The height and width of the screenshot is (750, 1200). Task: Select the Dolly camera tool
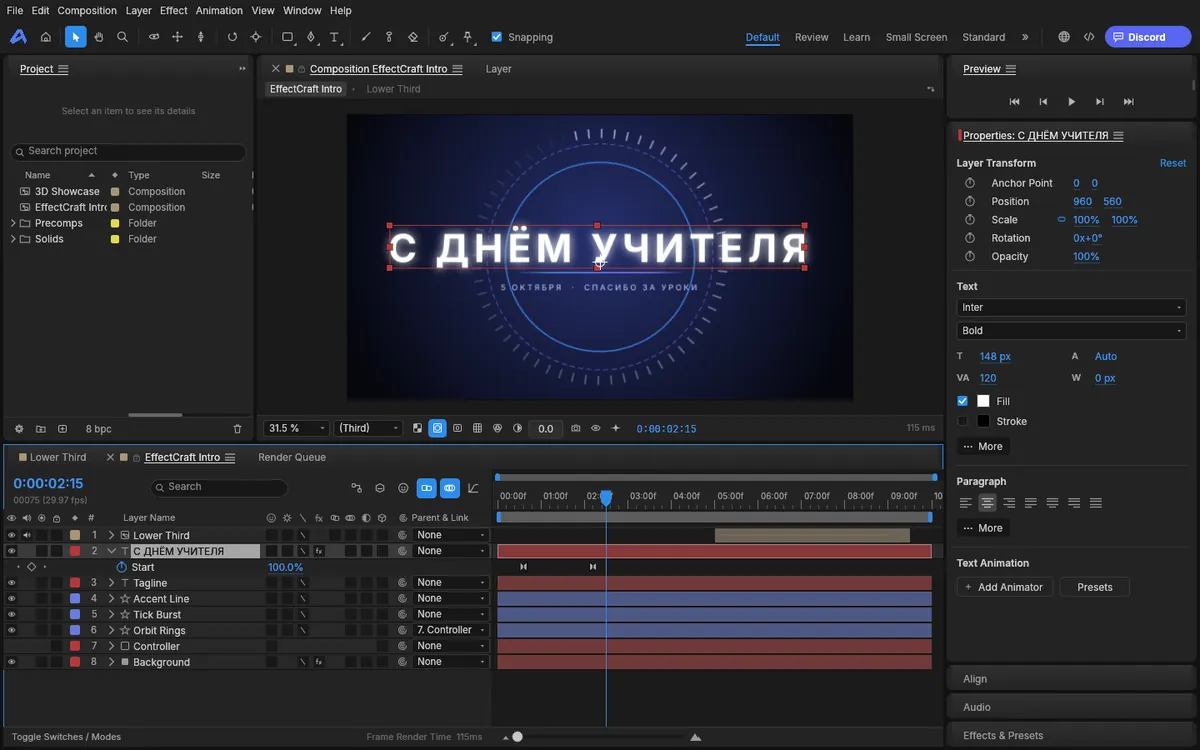[x=200, y=37]
